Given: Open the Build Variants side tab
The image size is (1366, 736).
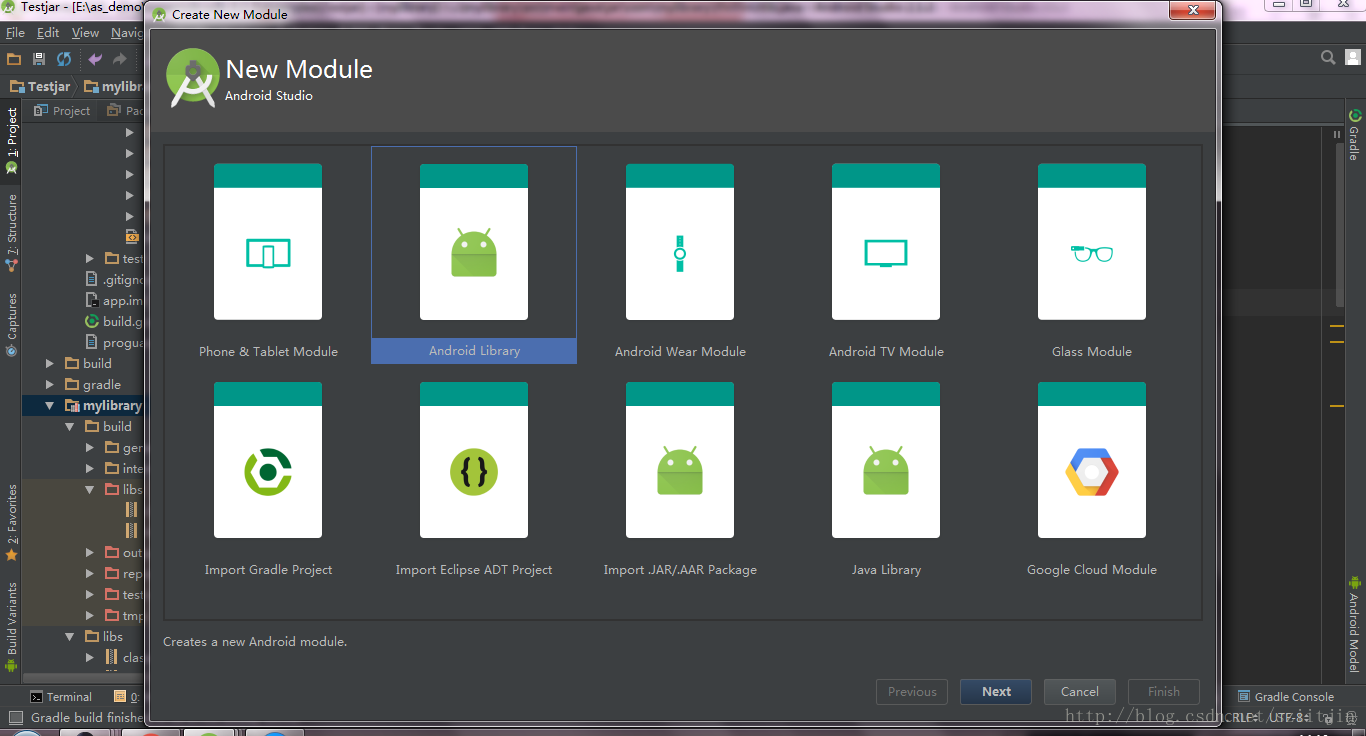Looking at the screenshot, I should tap(11, 626).
